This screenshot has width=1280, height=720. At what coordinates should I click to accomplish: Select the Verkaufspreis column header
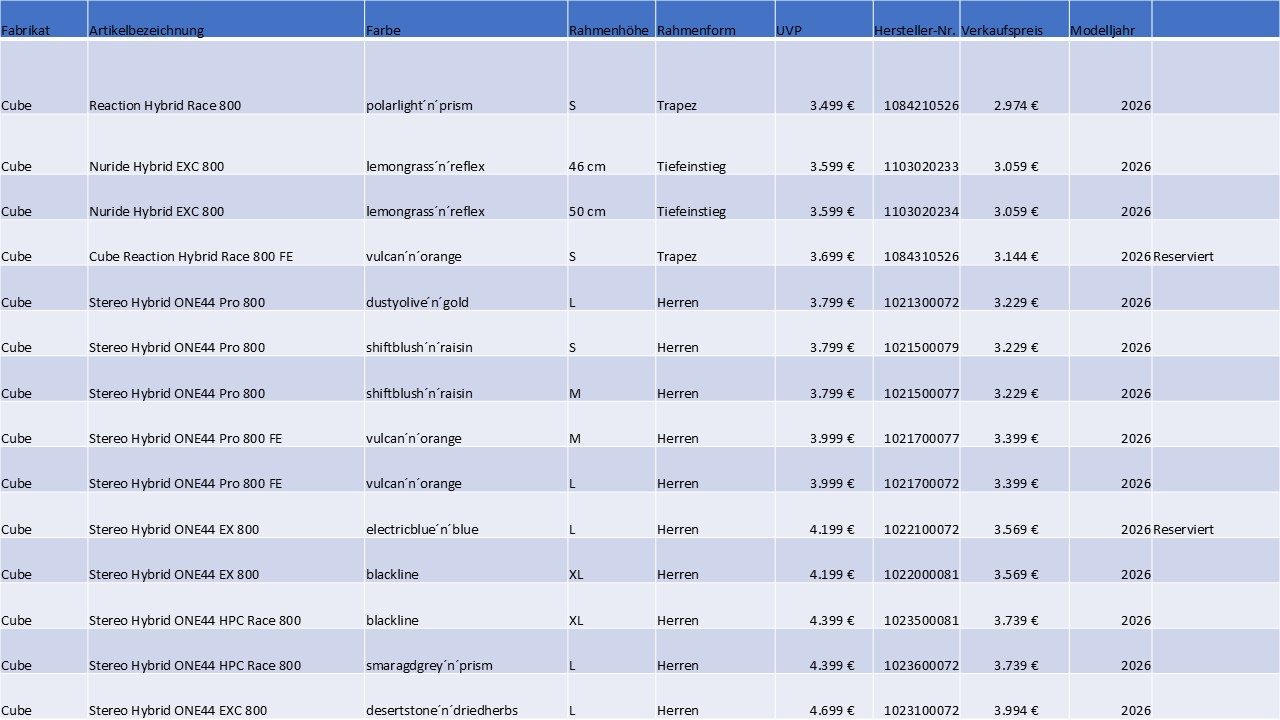click(x=1002, y=30)
